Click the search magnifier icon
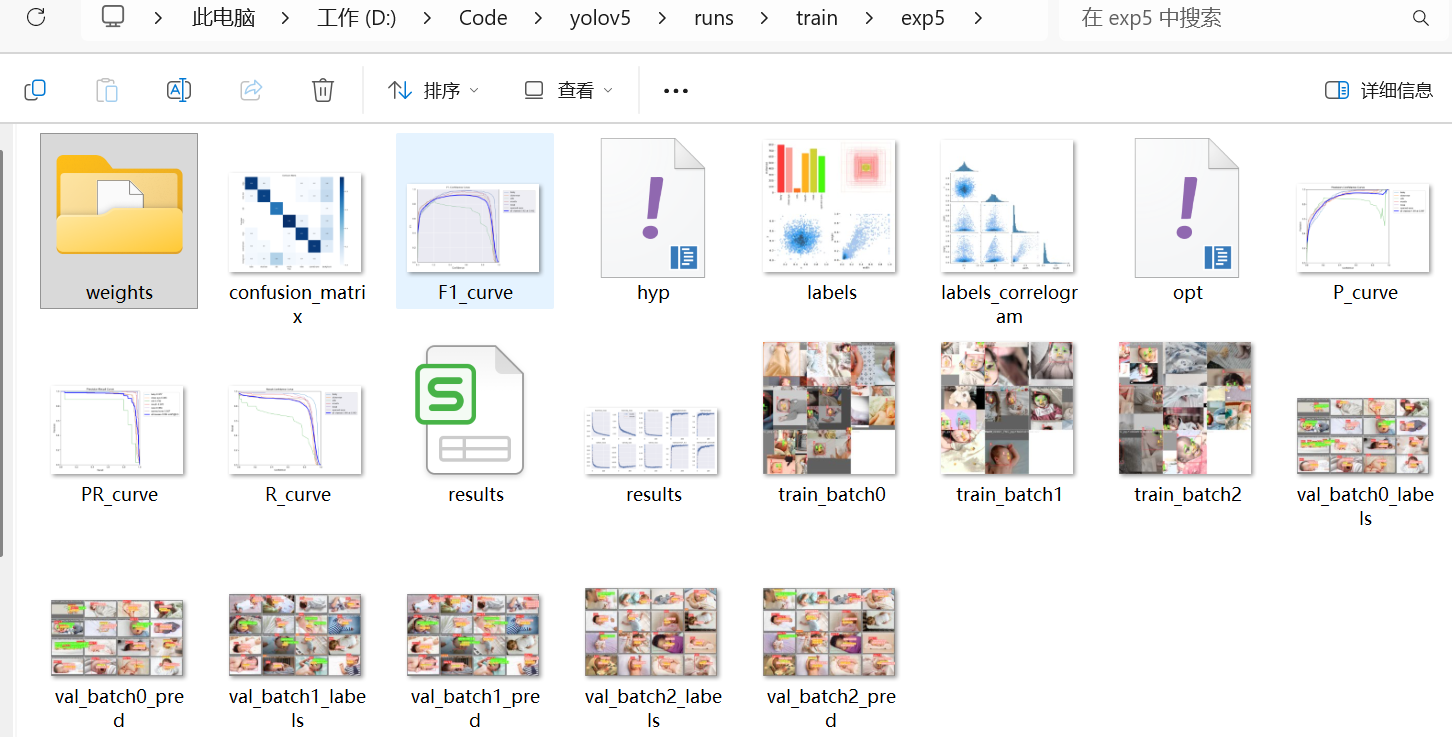The image size is (1452, 737). 1420,18
